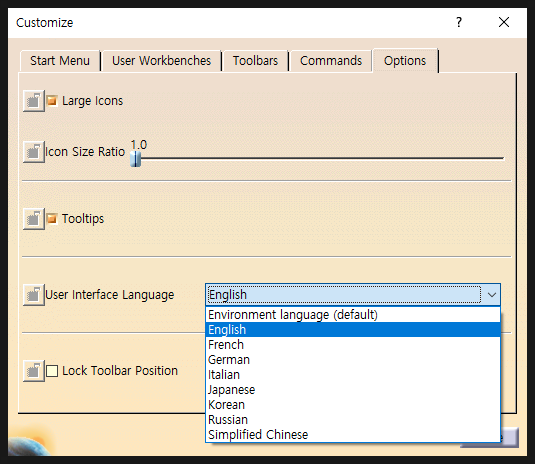Choose Environment language (default) option
535x464 pixels.
353,315
